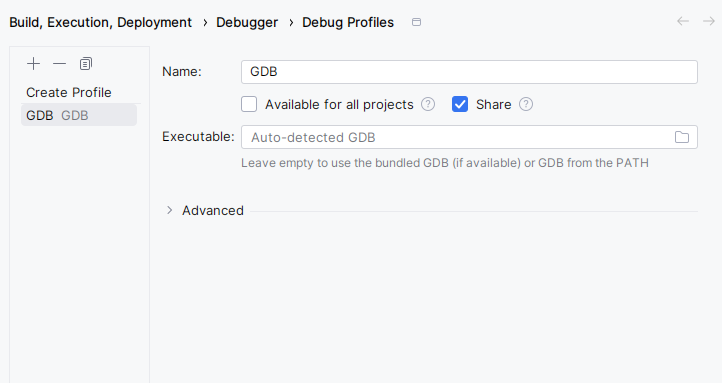Viewport: 722px width, 383px height.
Task: Navigate forward in settings history
Action: coord(709,21)
